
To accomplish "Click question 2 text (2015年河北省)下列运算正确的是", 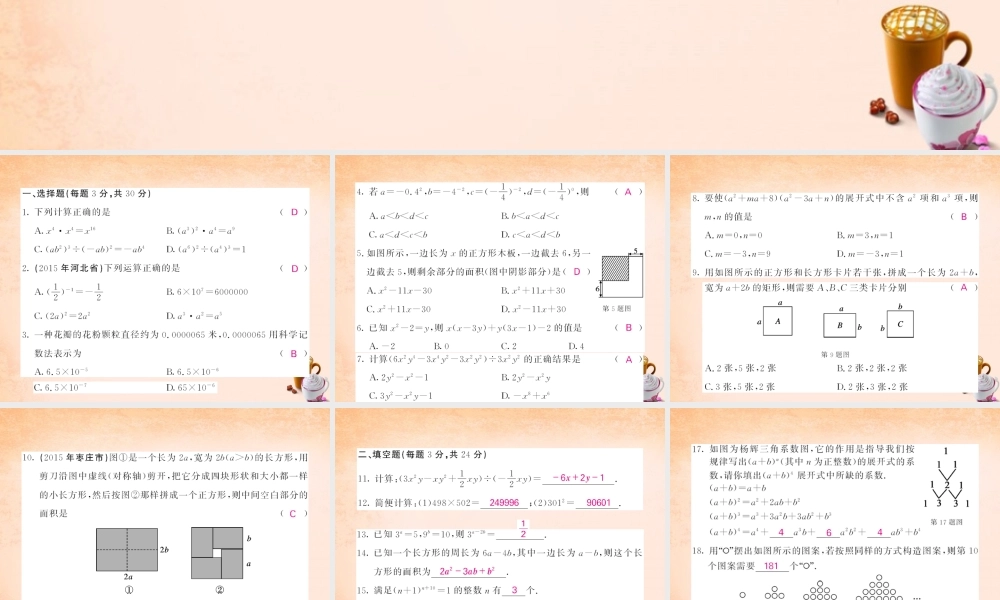I will 107,268.
